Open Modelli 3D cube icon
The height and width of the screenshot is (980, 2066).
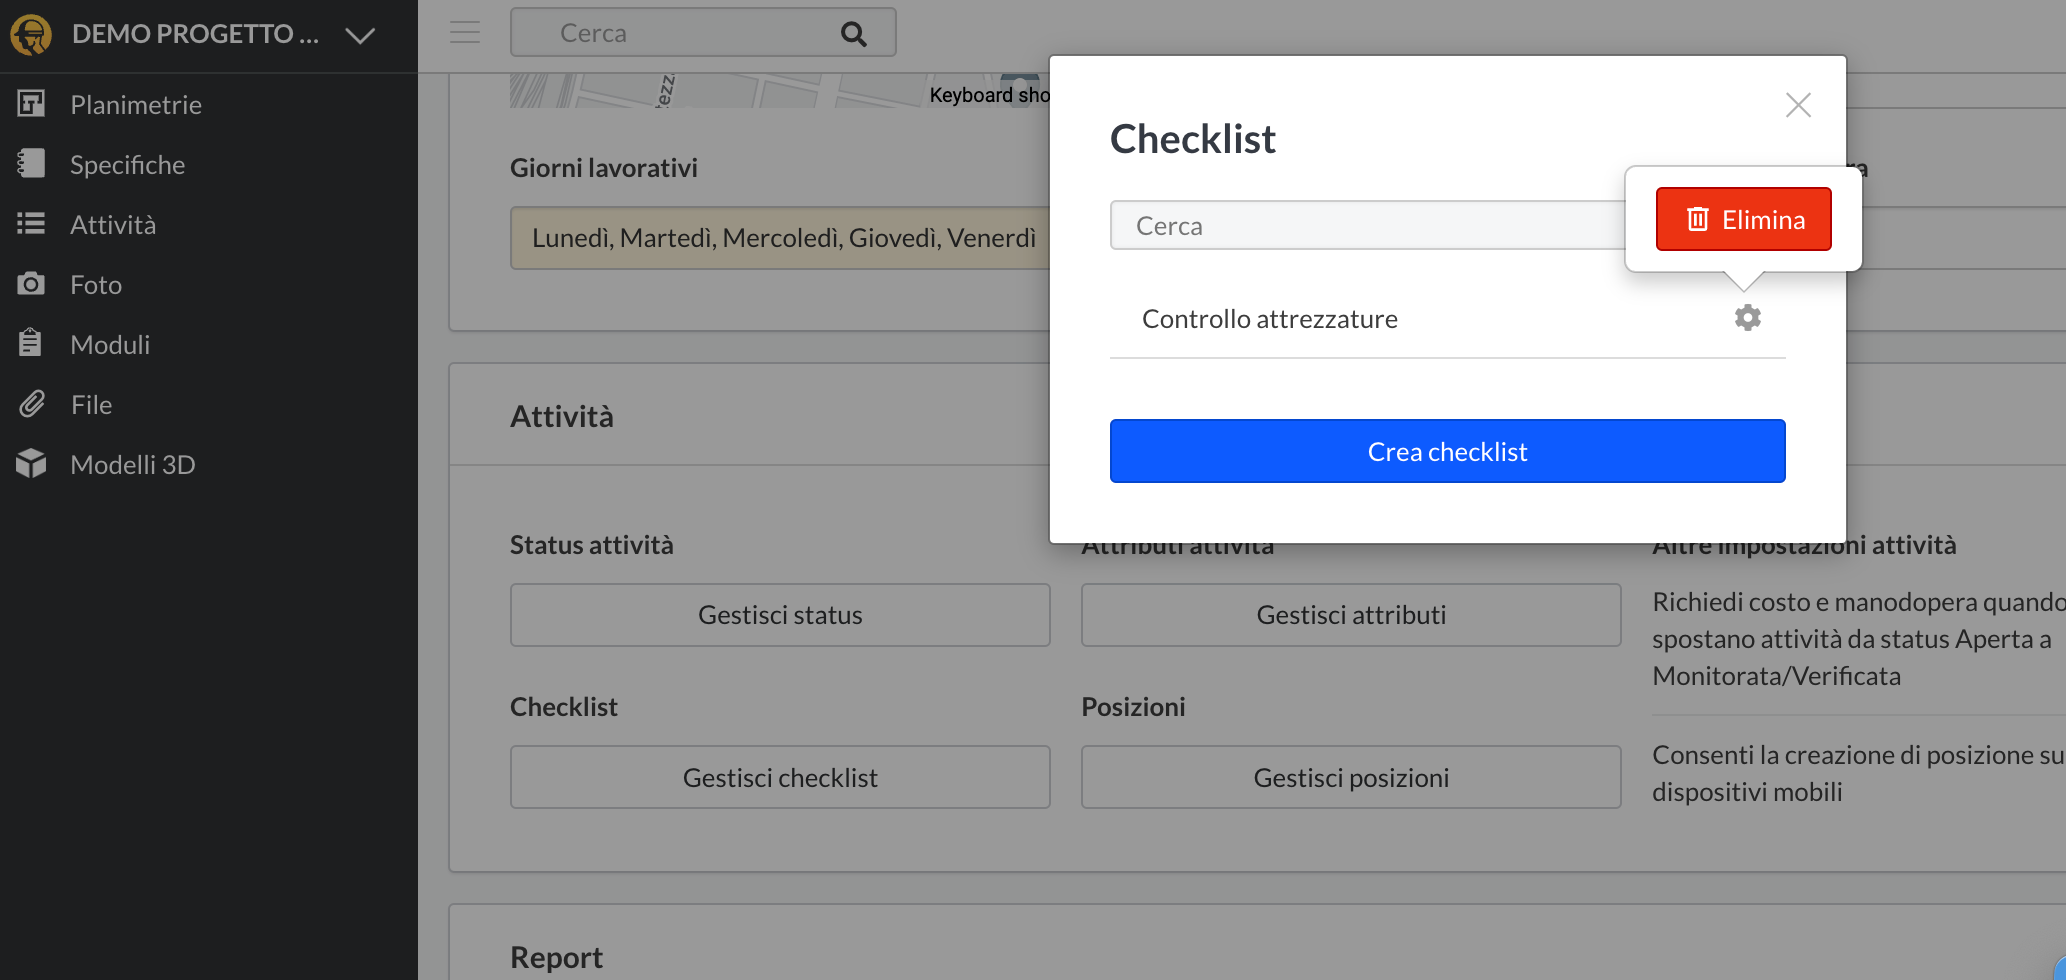point(32,464)
